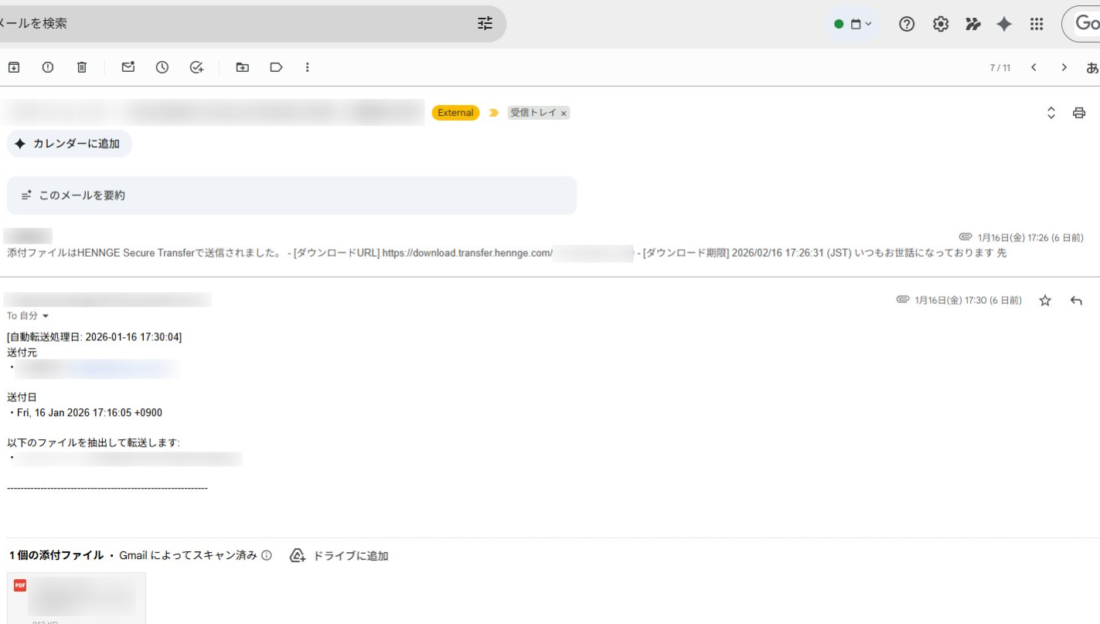This screenshot has width=1100, height=624.
Task: Delete this email with the trash icon
Action: tap(81, 67)
